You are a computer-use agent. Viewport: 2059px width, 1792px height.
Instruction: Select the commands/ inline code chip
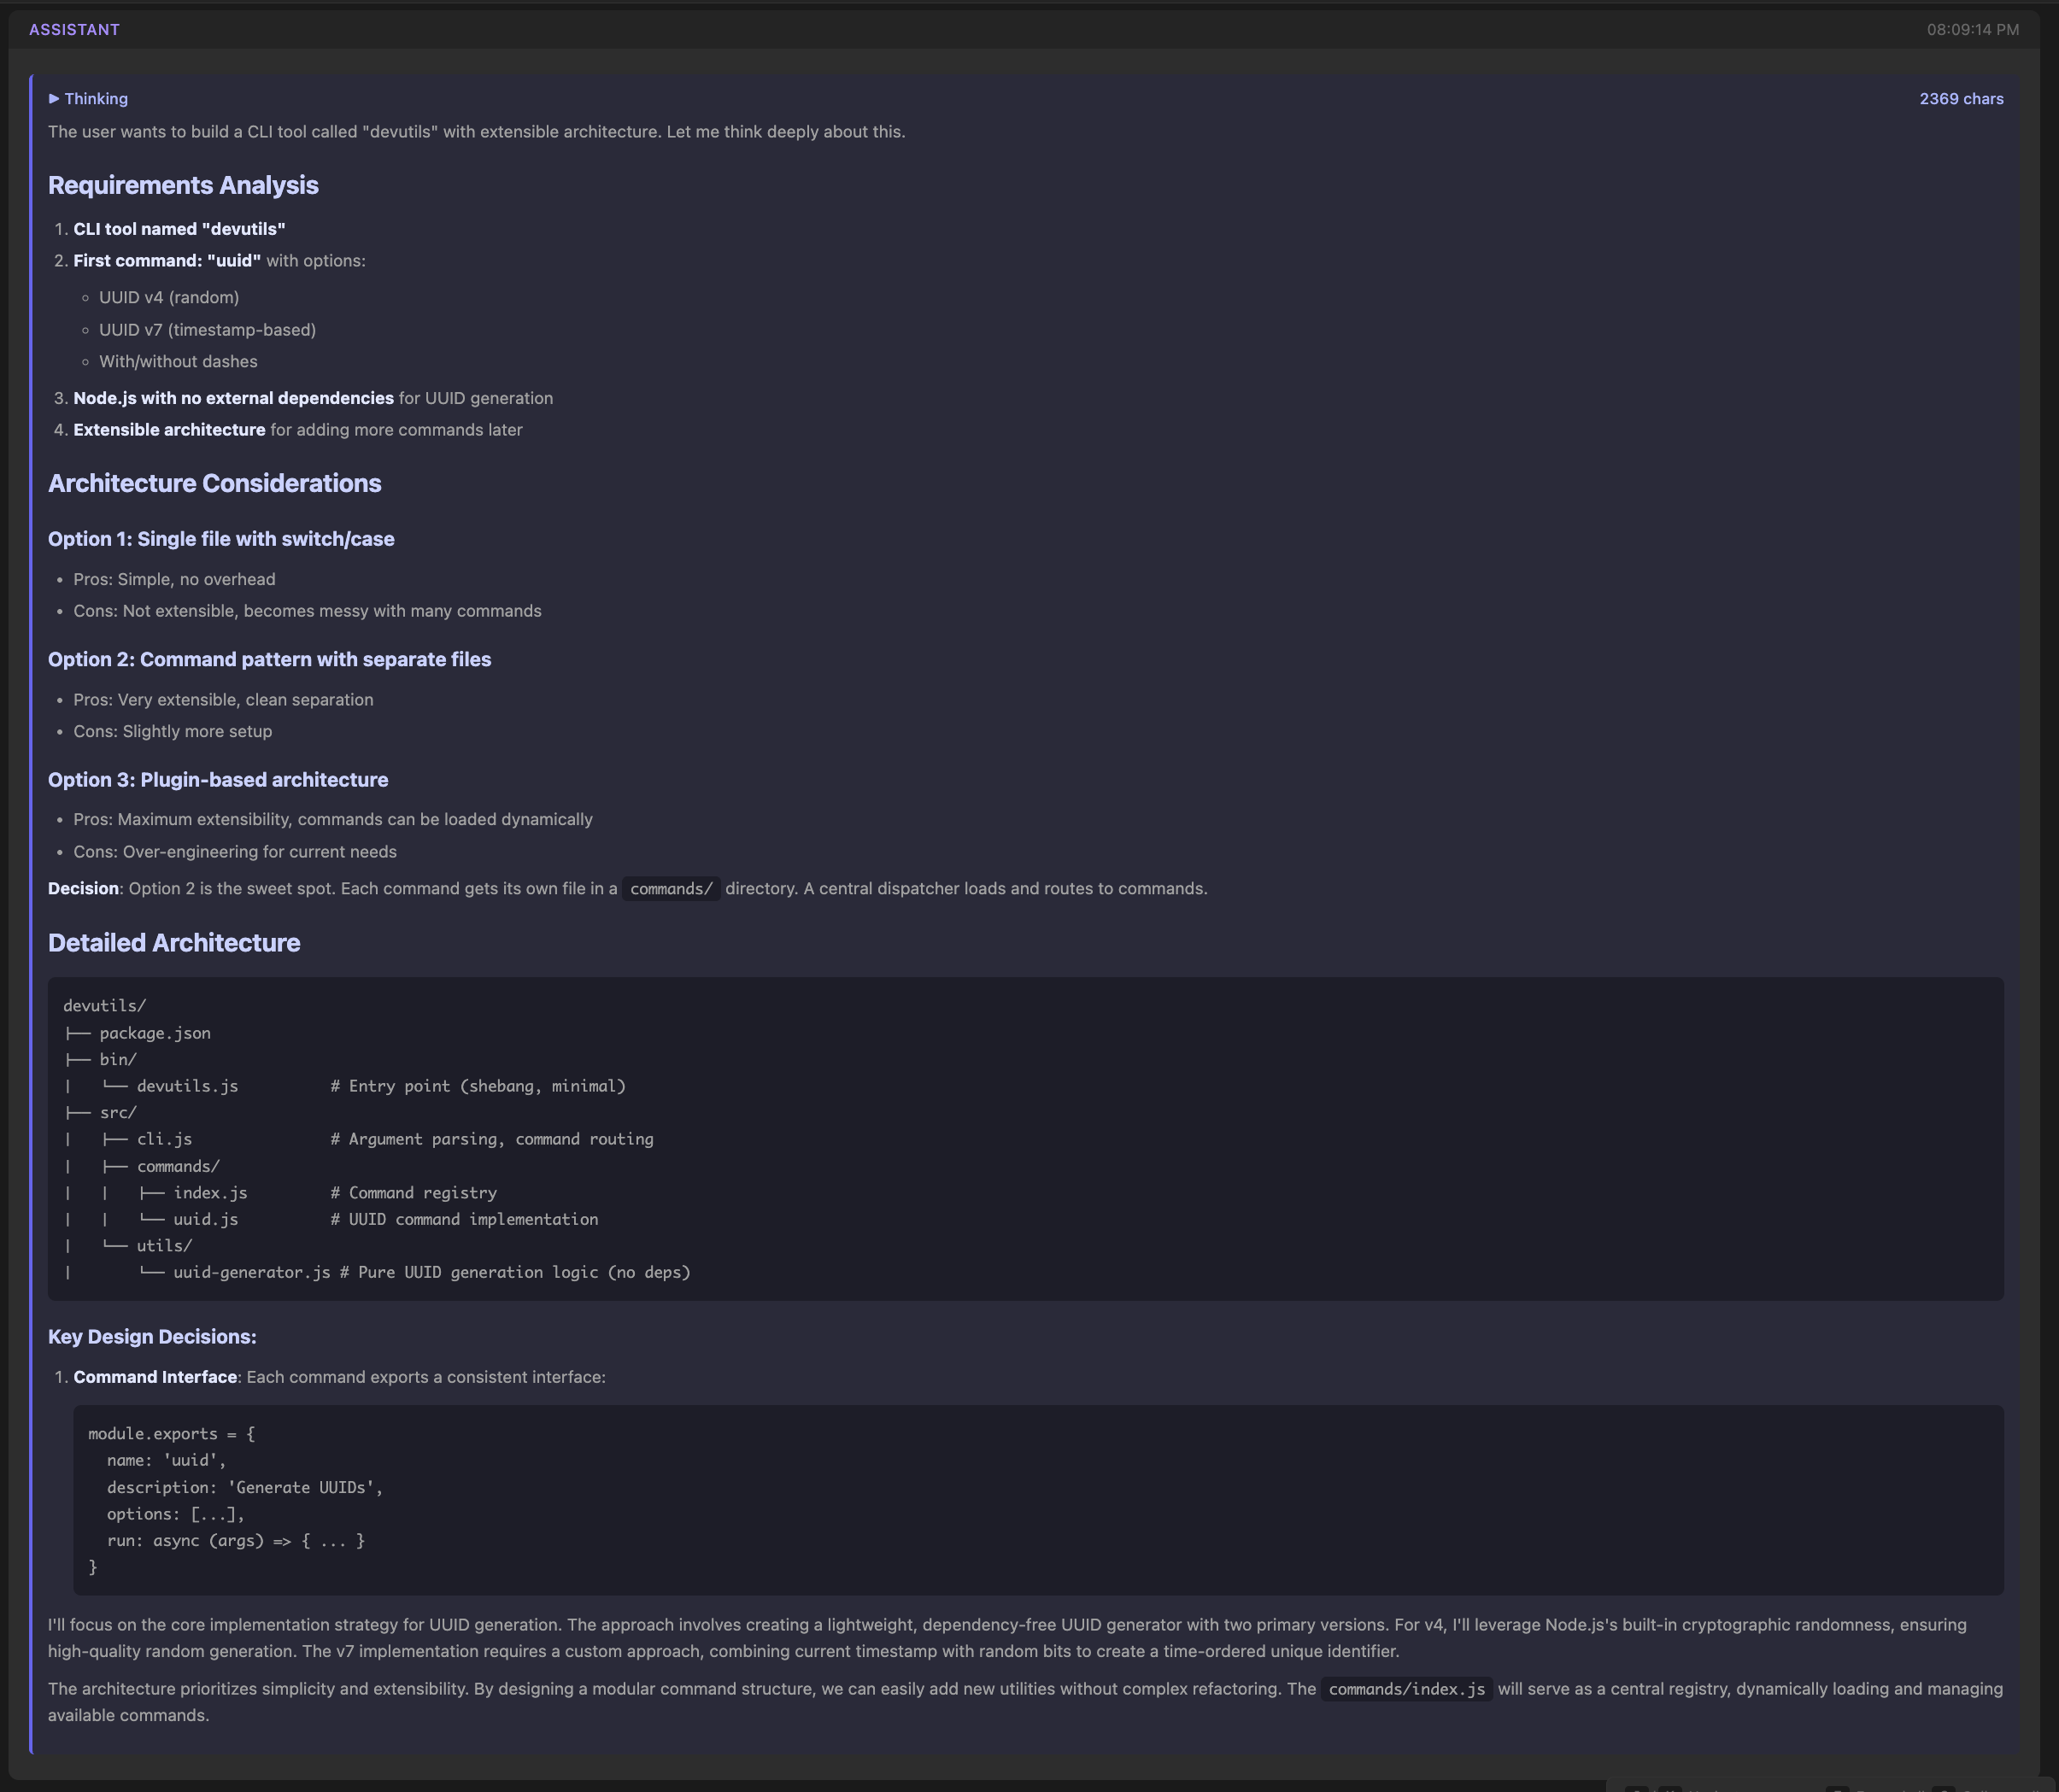pos(671,888)
